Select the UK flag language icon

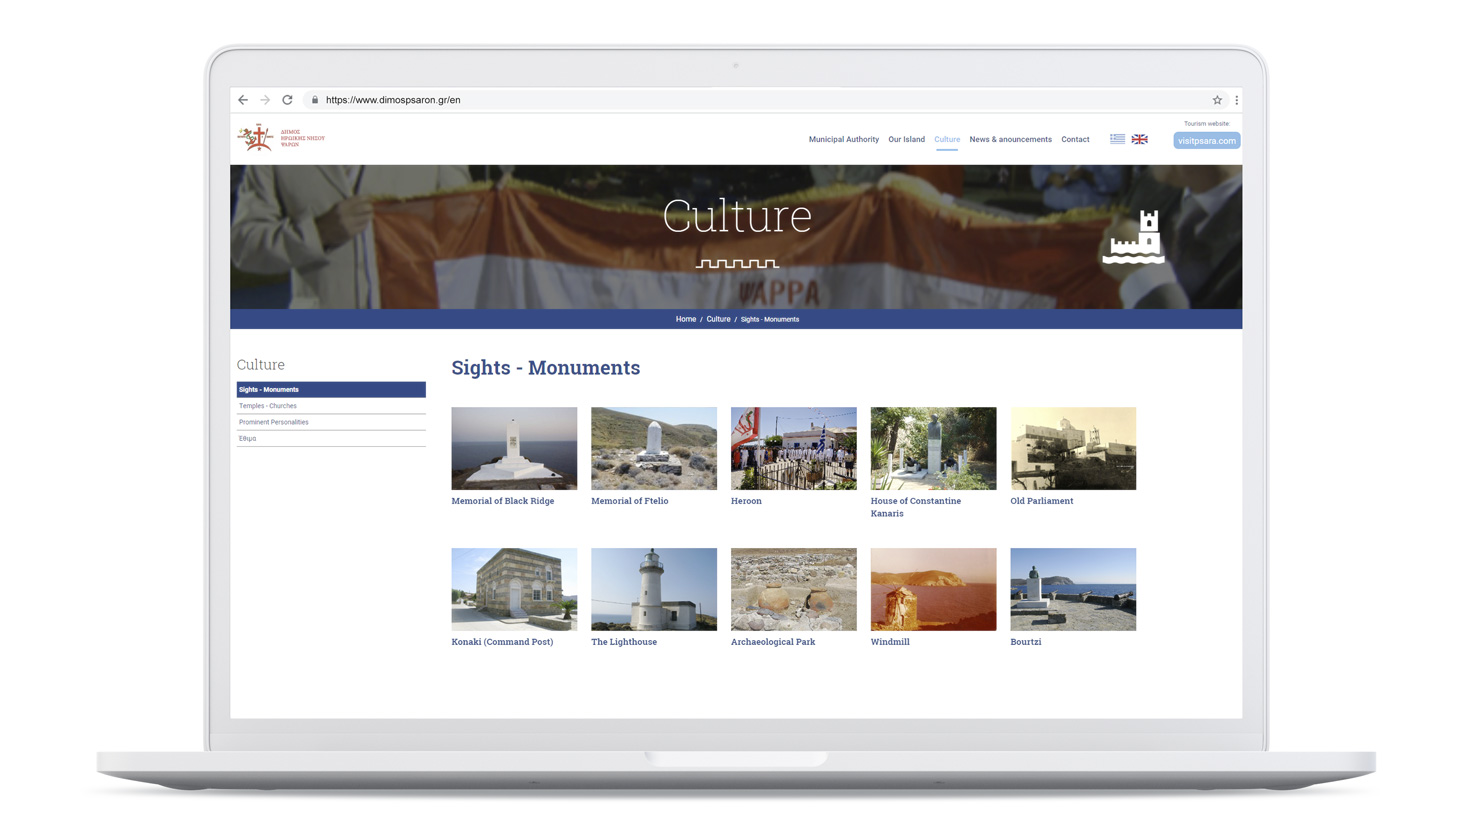(x=1140, y=139)
